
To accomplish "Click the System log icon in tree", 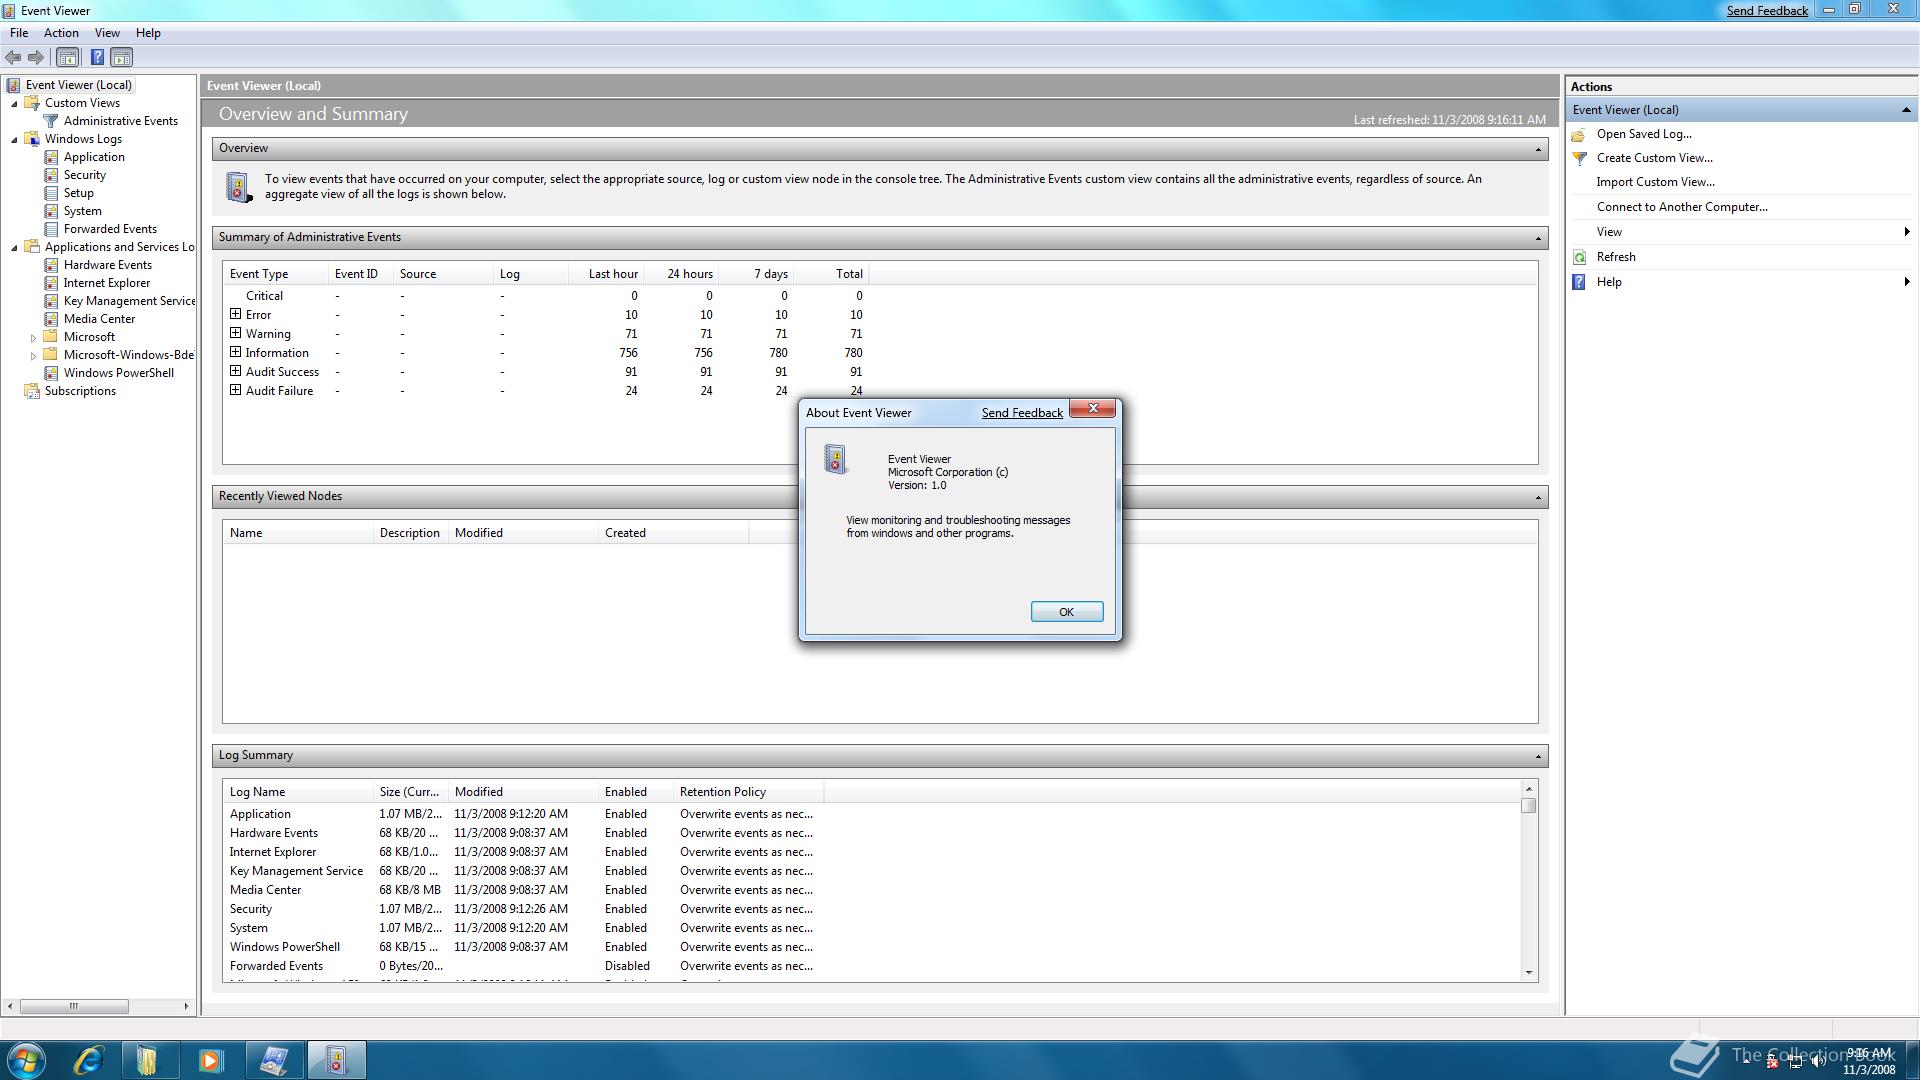I will (51, 211).
